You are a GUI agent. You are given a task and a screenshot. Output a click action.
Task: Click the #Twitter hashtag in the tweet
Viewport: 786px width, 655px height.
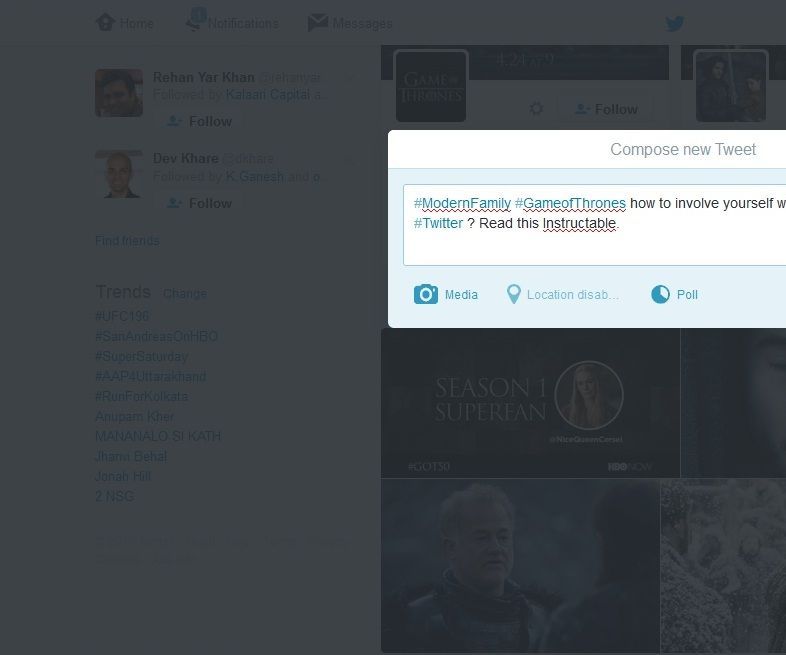tap(438, 224)
